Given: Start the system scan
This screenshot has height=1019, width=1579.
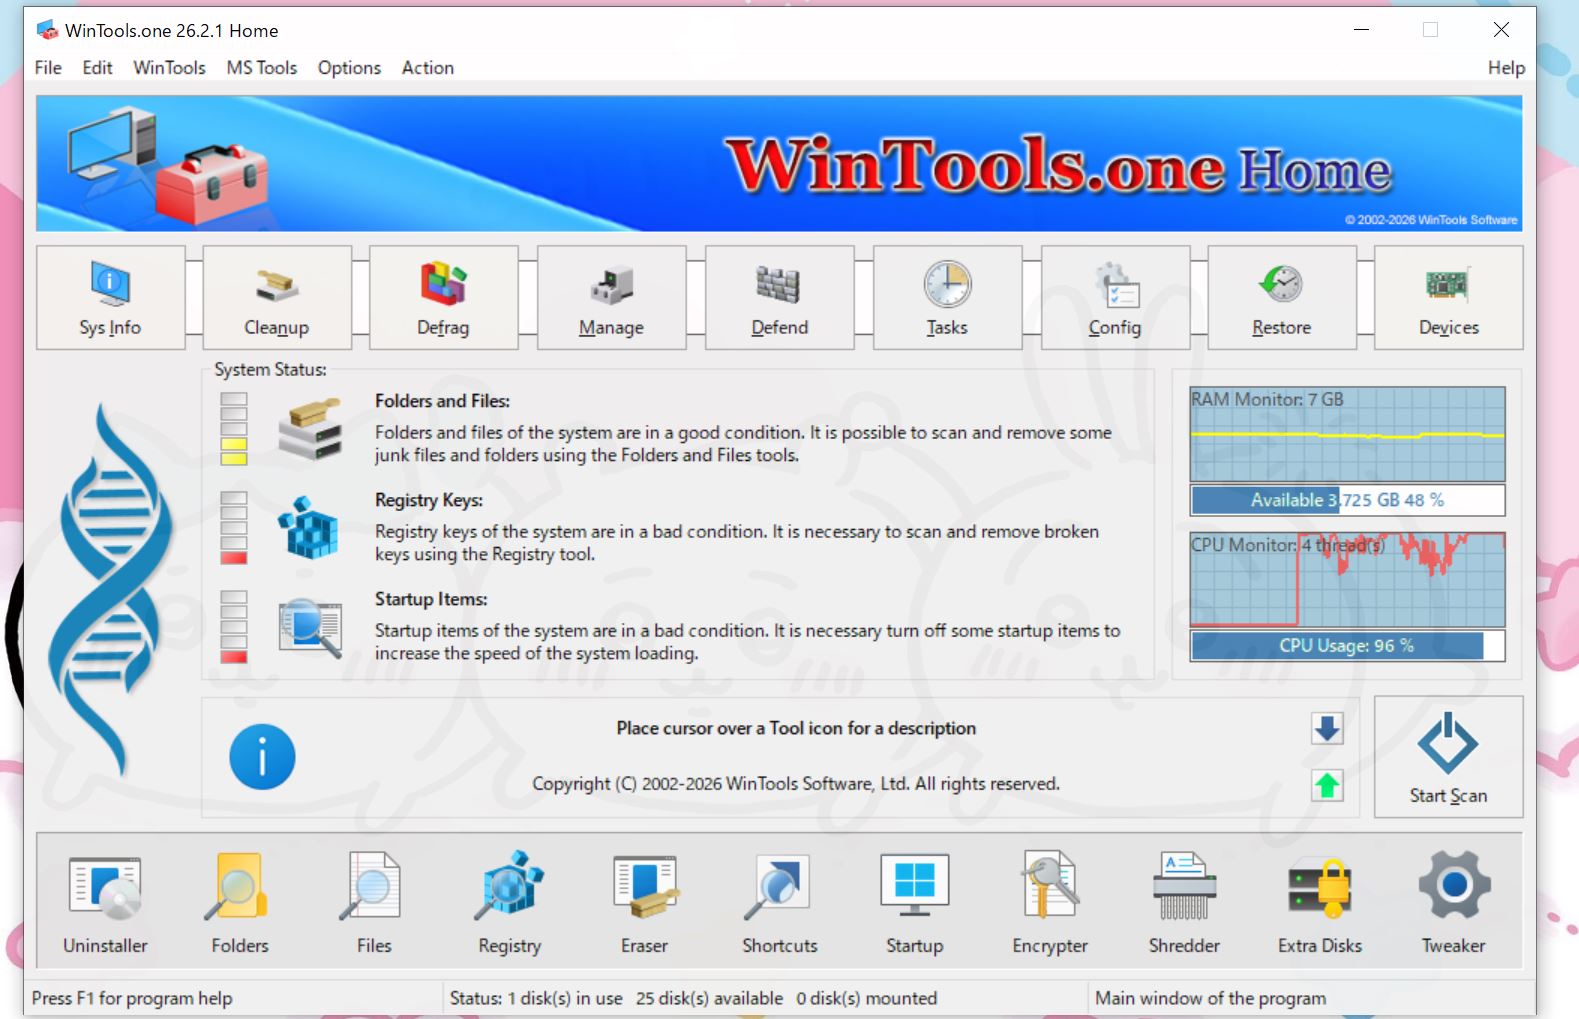Looking at the screenshot, I should 1449,757.
